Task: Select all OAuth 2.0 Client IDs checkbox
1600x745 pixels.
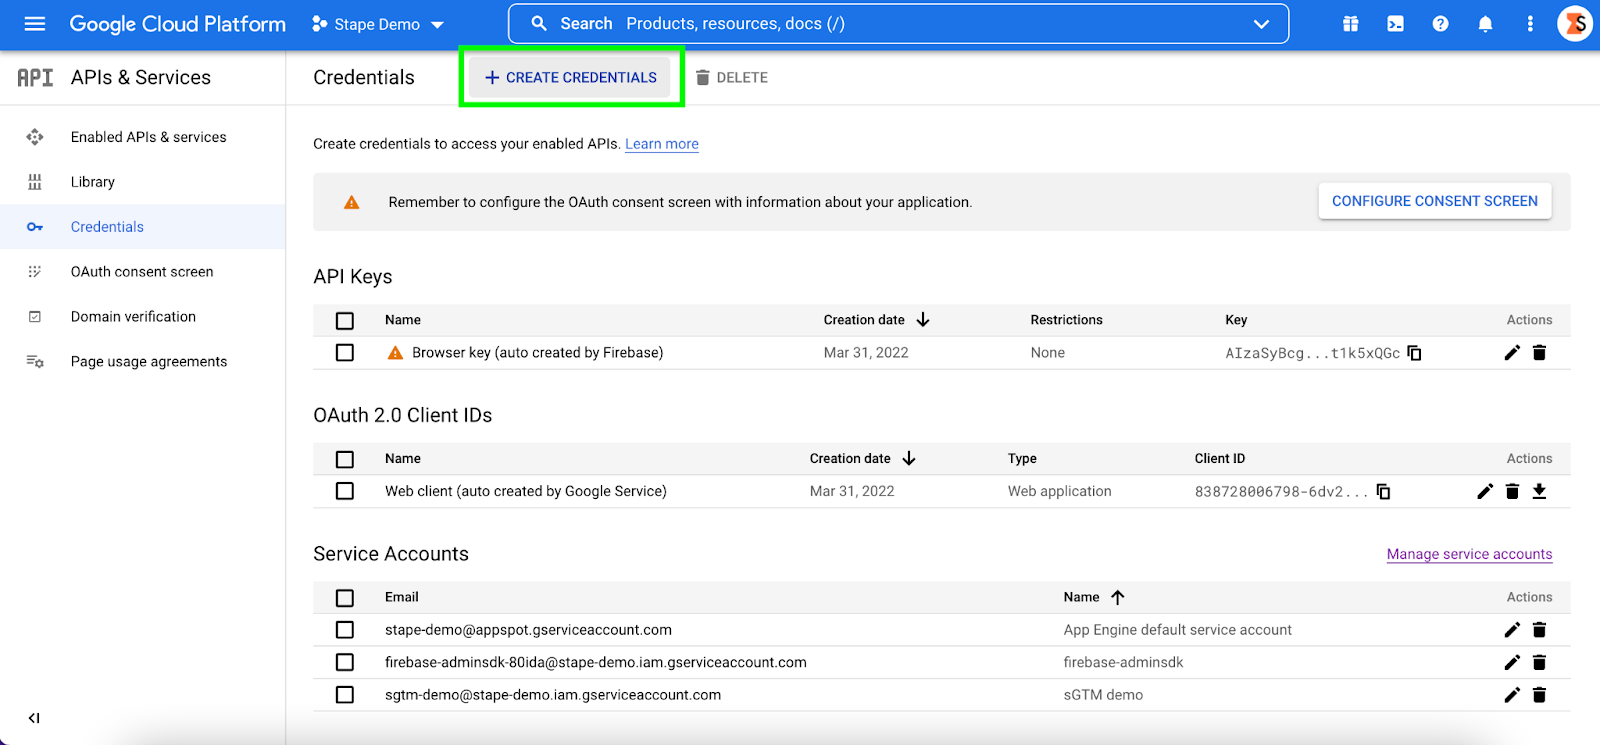Action: 345,459
